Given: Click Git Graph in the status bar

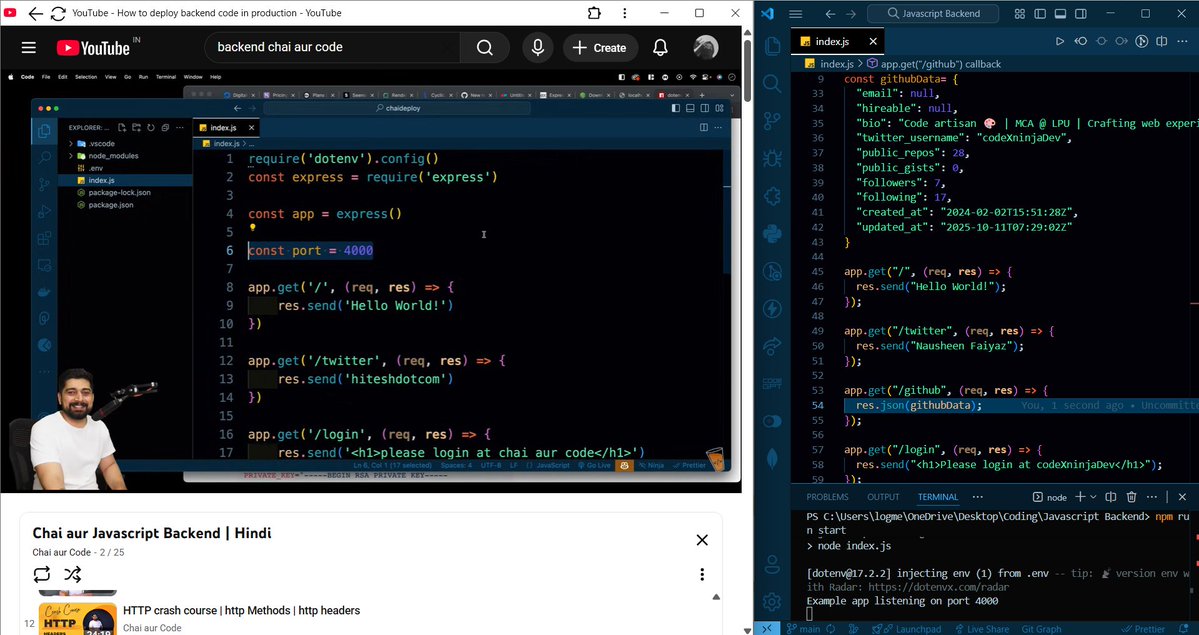Looking at the screenshot, I should coord(1041,629).
